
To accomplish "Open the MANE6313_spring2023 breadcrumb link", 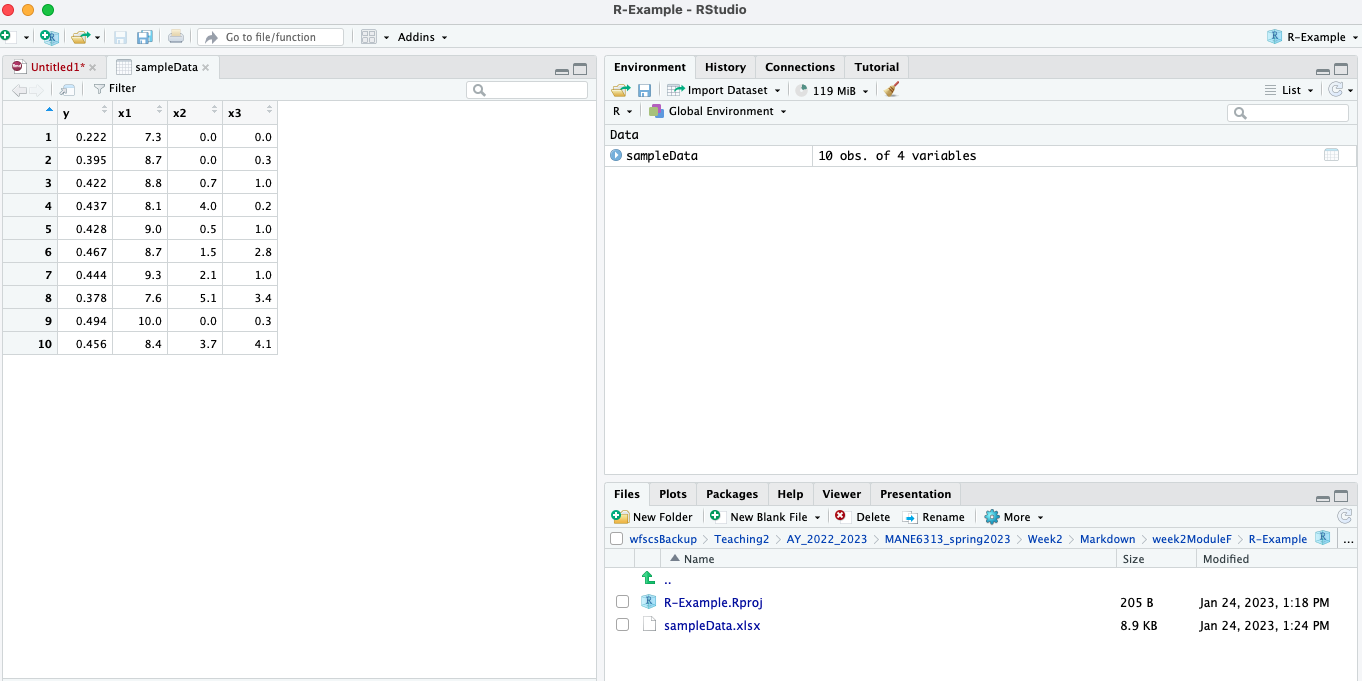I will [x=948, y=538].
